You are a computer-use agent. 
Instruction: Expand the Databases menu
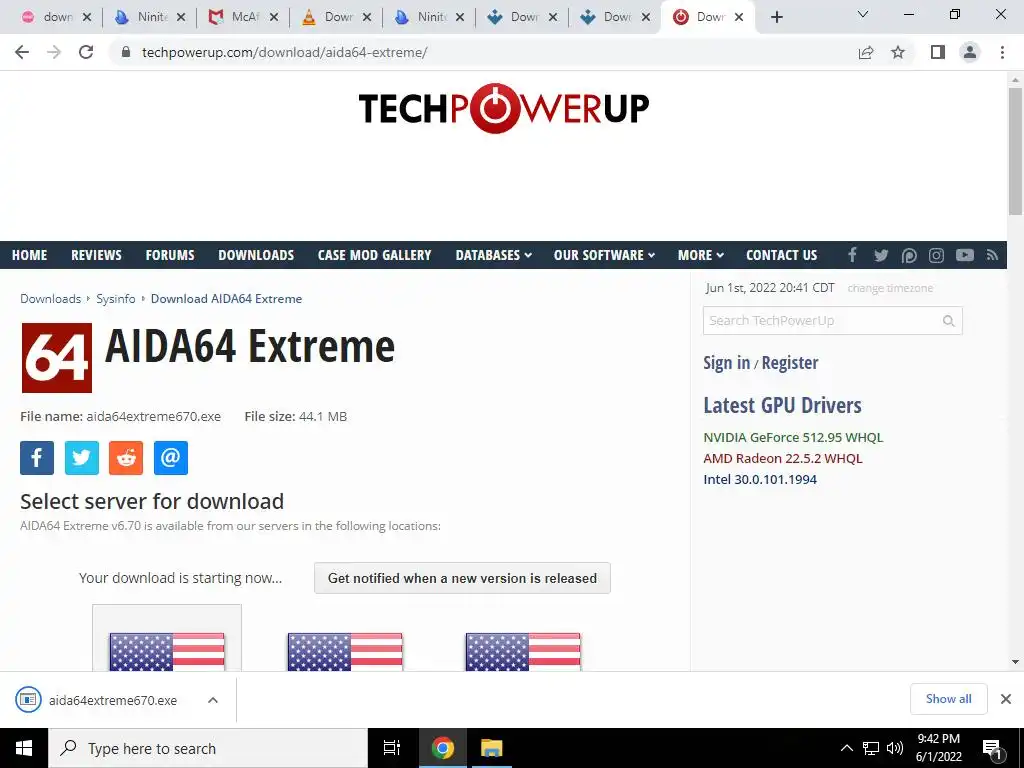coord(494,255)
